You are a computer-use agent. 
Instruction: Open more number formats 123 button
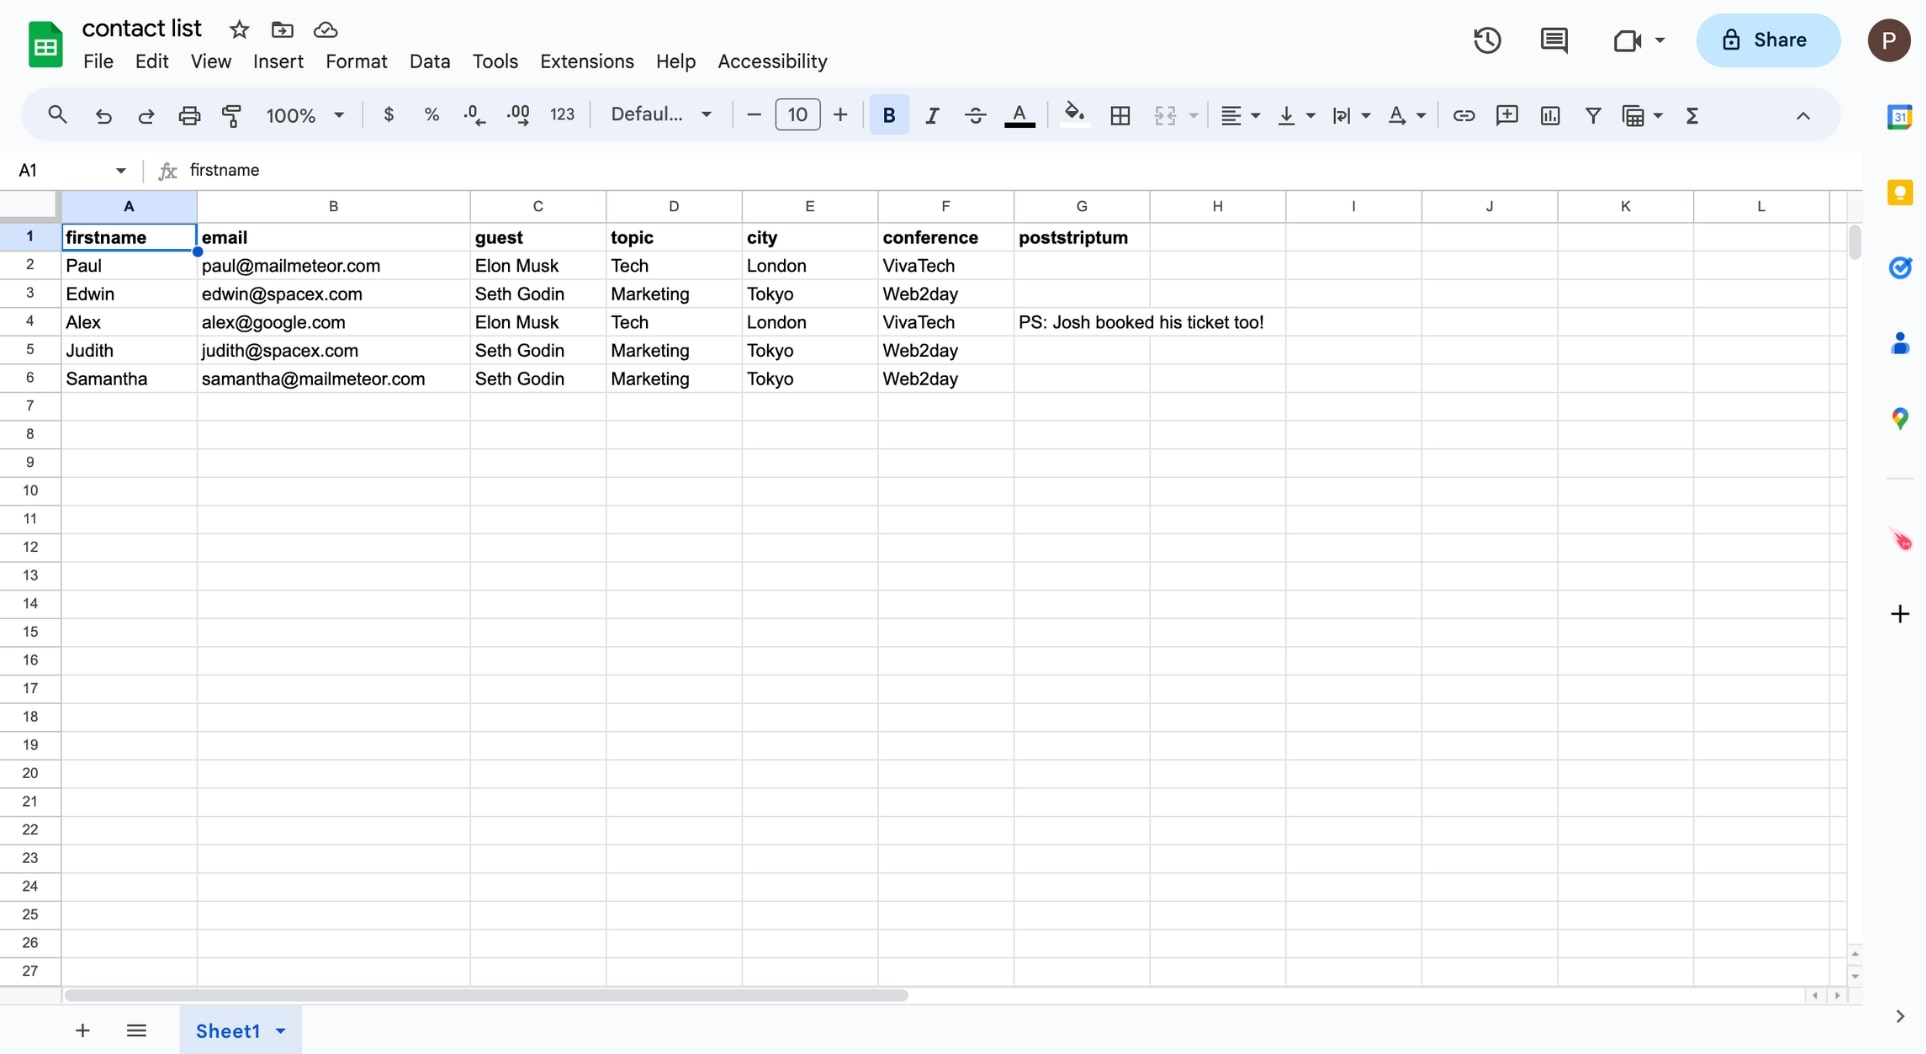563,115
